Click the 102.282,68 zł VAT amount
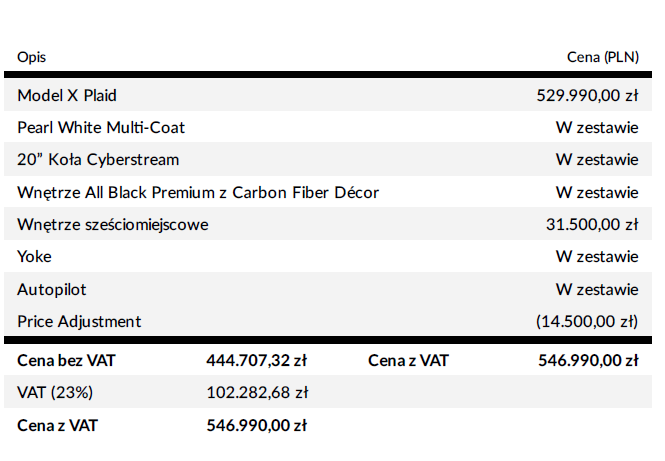Image resolution: width=665 pixels, height=461 pixels. (x=256, y=392)
